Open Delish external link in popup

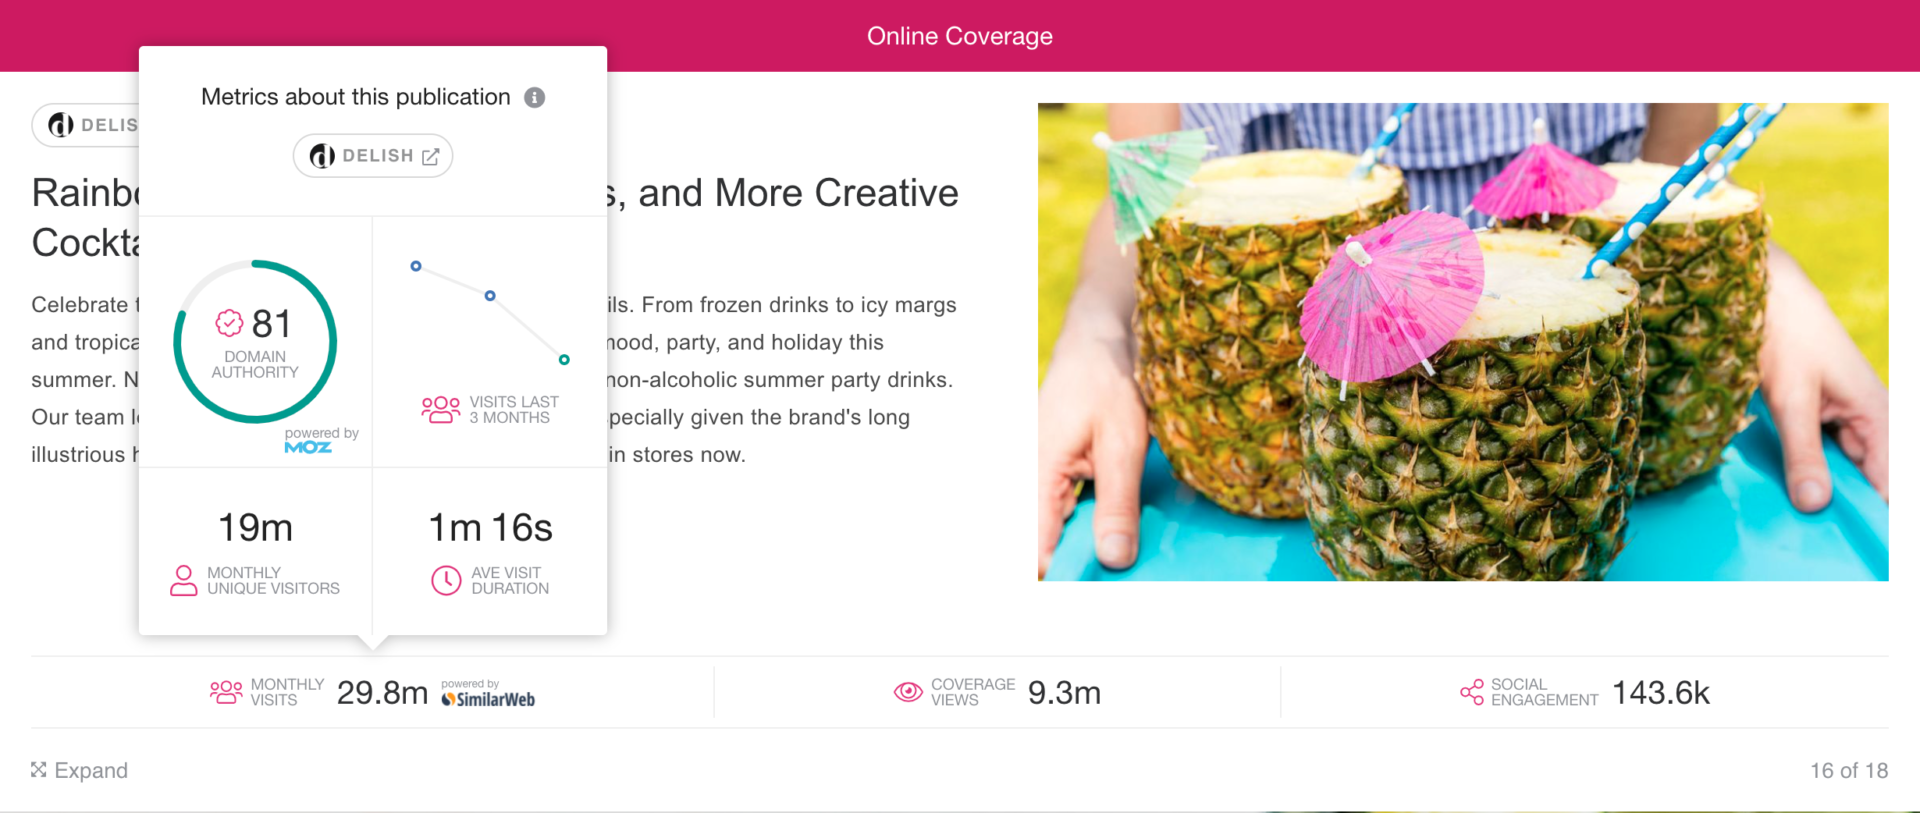pyautogui.click(x=431, y=156)
